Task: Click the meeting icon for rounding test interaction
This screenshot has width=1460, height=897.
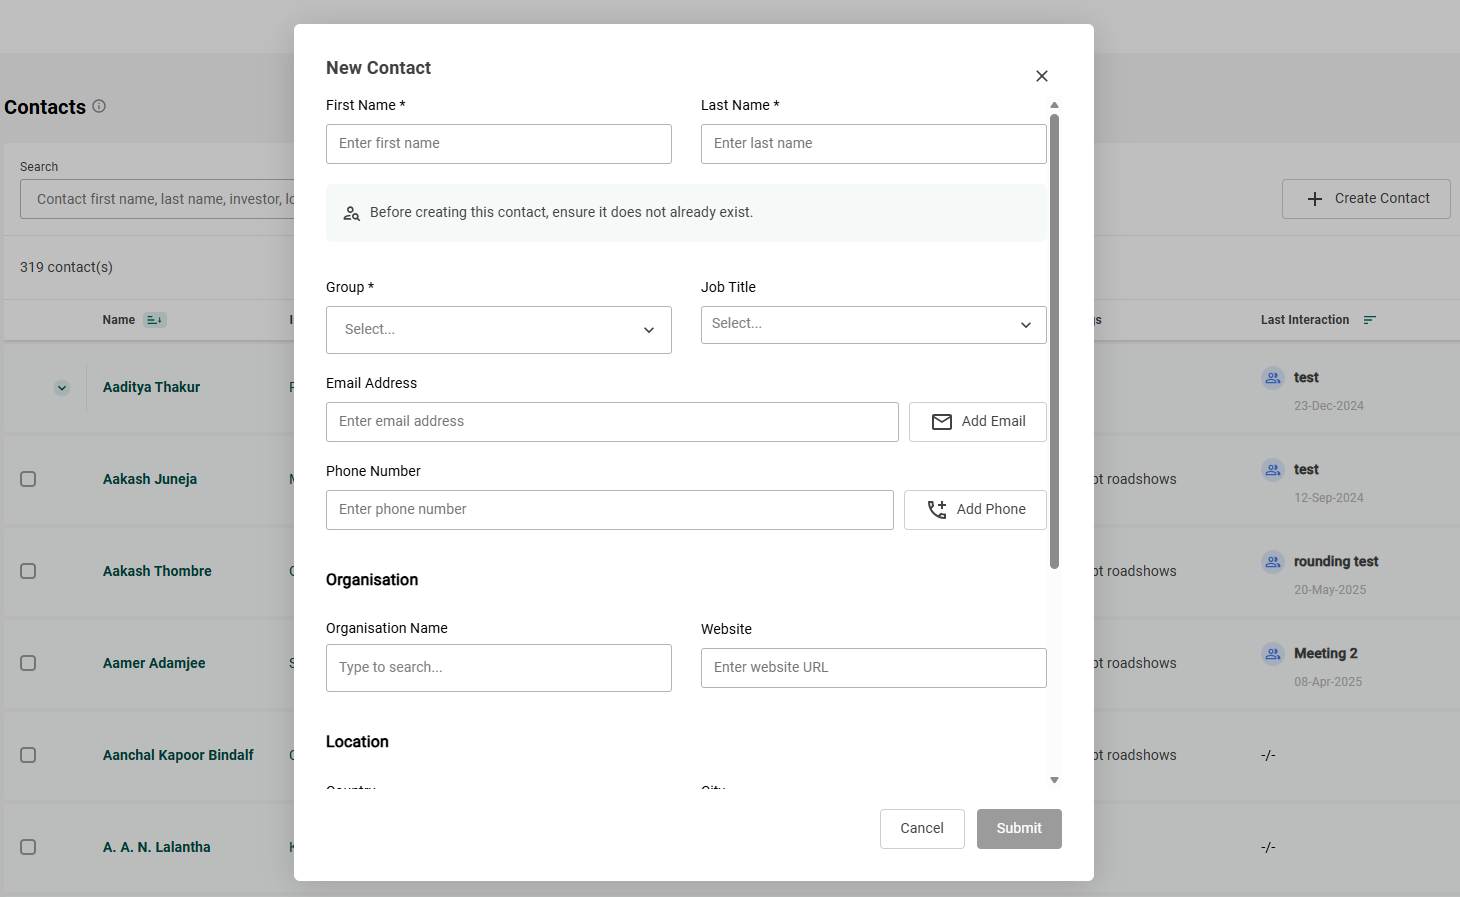Action: point(1272,562)
